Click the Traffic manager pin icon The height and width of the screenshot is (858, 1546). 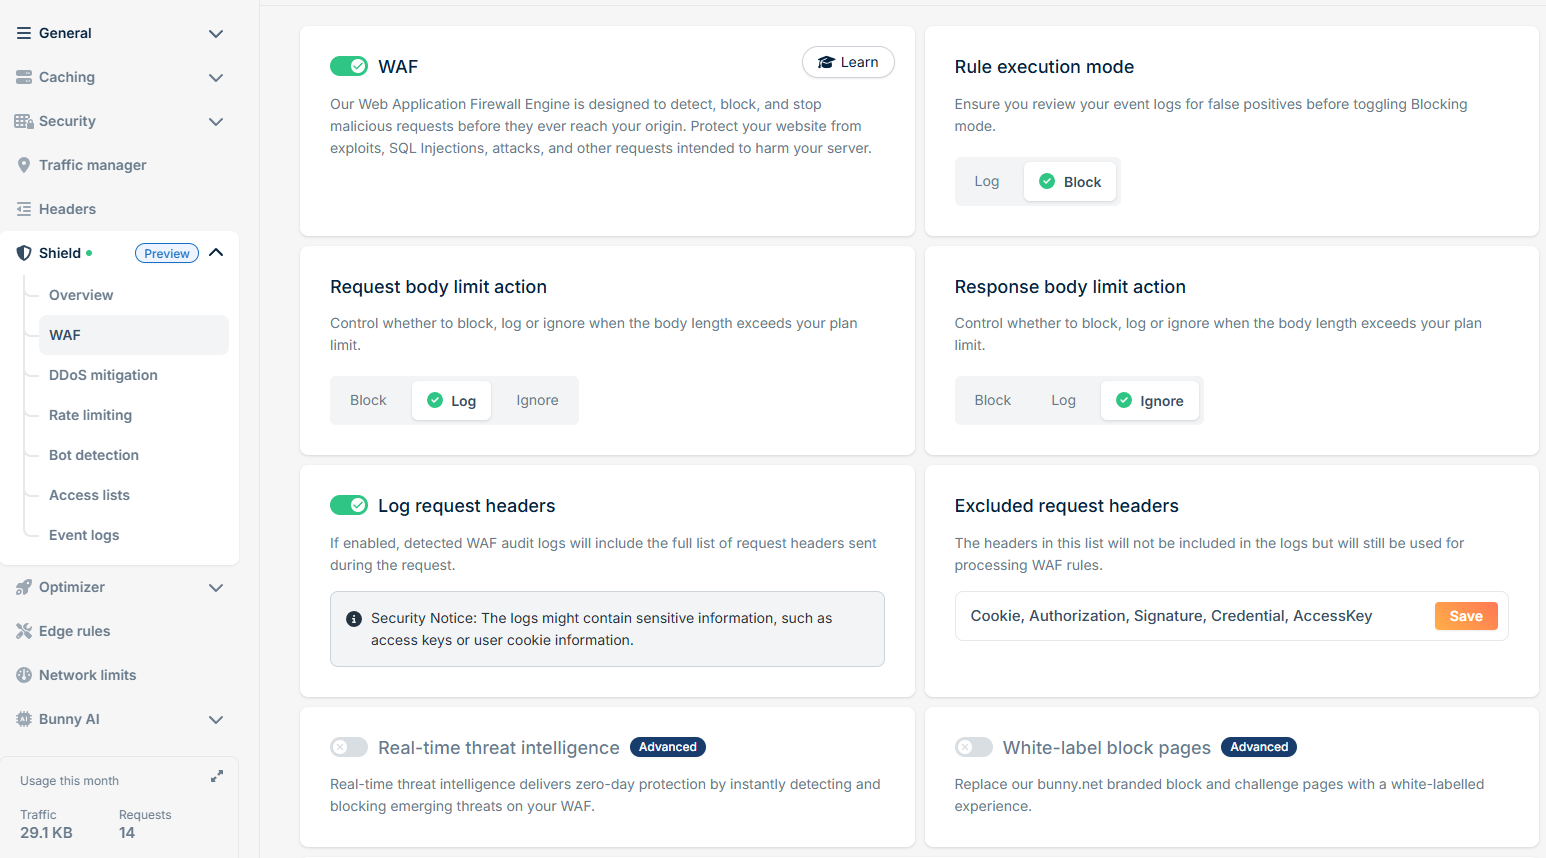point(24,165)
